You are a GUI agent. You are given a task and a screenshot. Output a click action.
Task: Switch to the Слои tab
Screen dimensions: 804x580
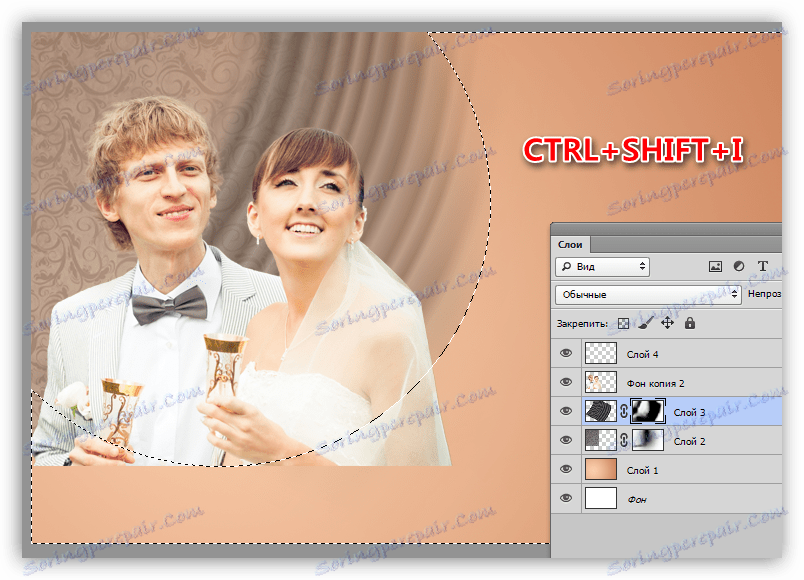pyautogui.click(x=570, y=245)
